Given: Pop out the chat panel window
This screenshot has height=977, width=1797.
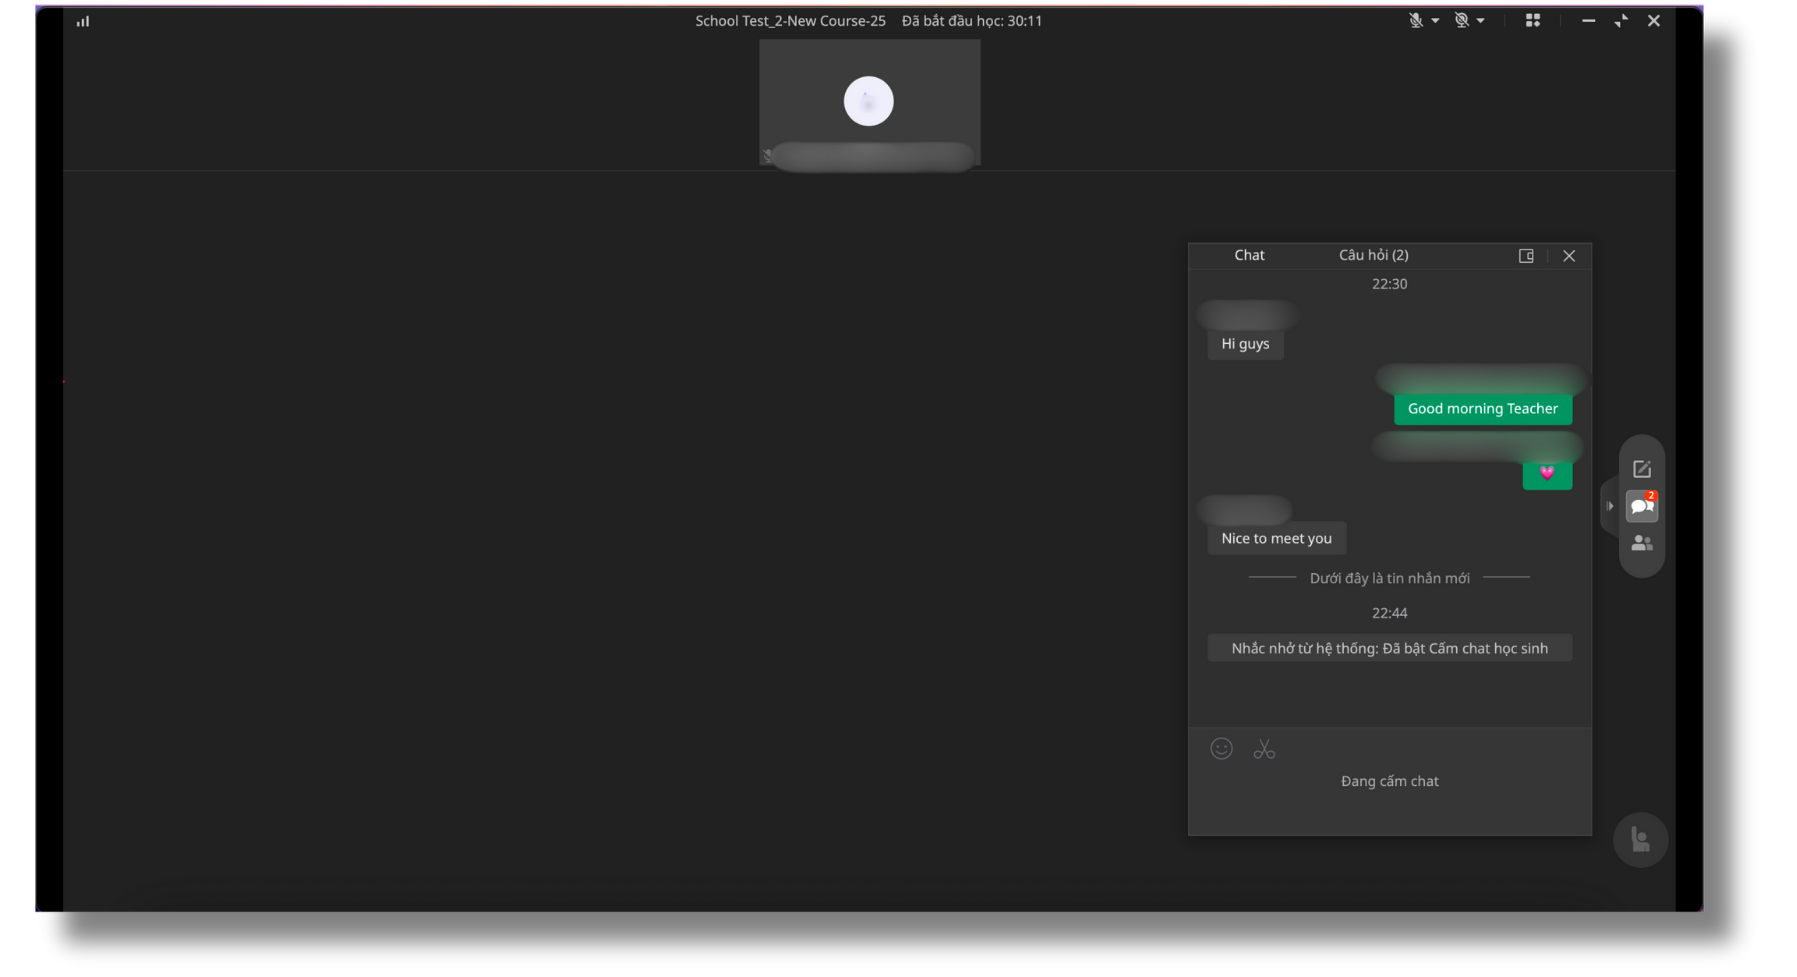Looking at the screenshot, I should point(1526,256).
